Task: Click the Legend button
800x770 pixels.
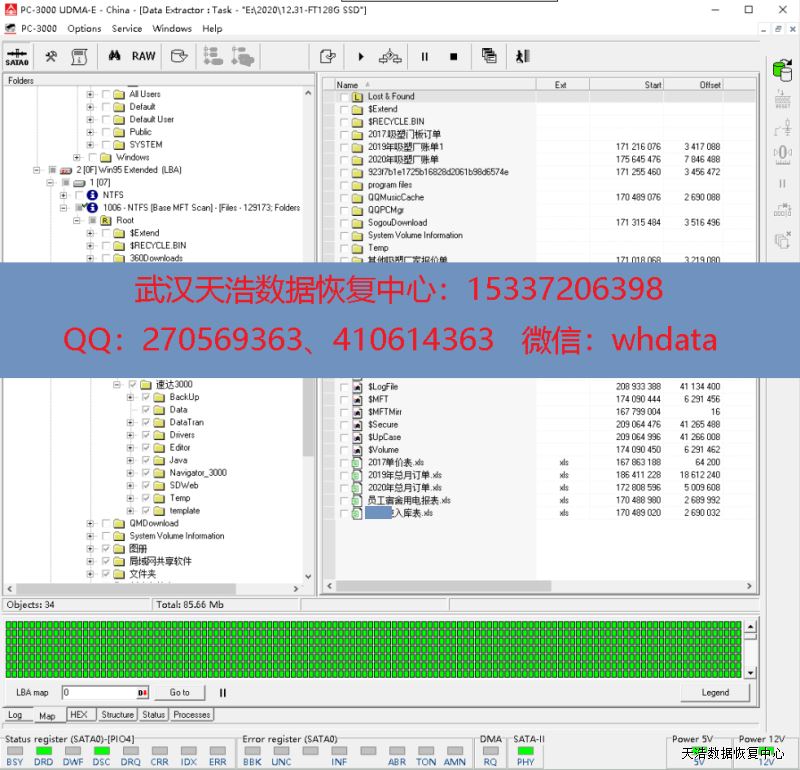Action: [x=715, y=692]
